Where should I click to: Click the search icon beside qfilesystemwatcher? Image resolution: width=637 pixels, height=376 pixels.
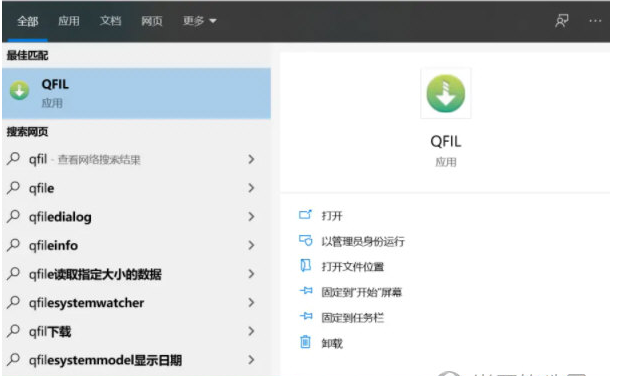pyautogui.click(x=13, y=302)
